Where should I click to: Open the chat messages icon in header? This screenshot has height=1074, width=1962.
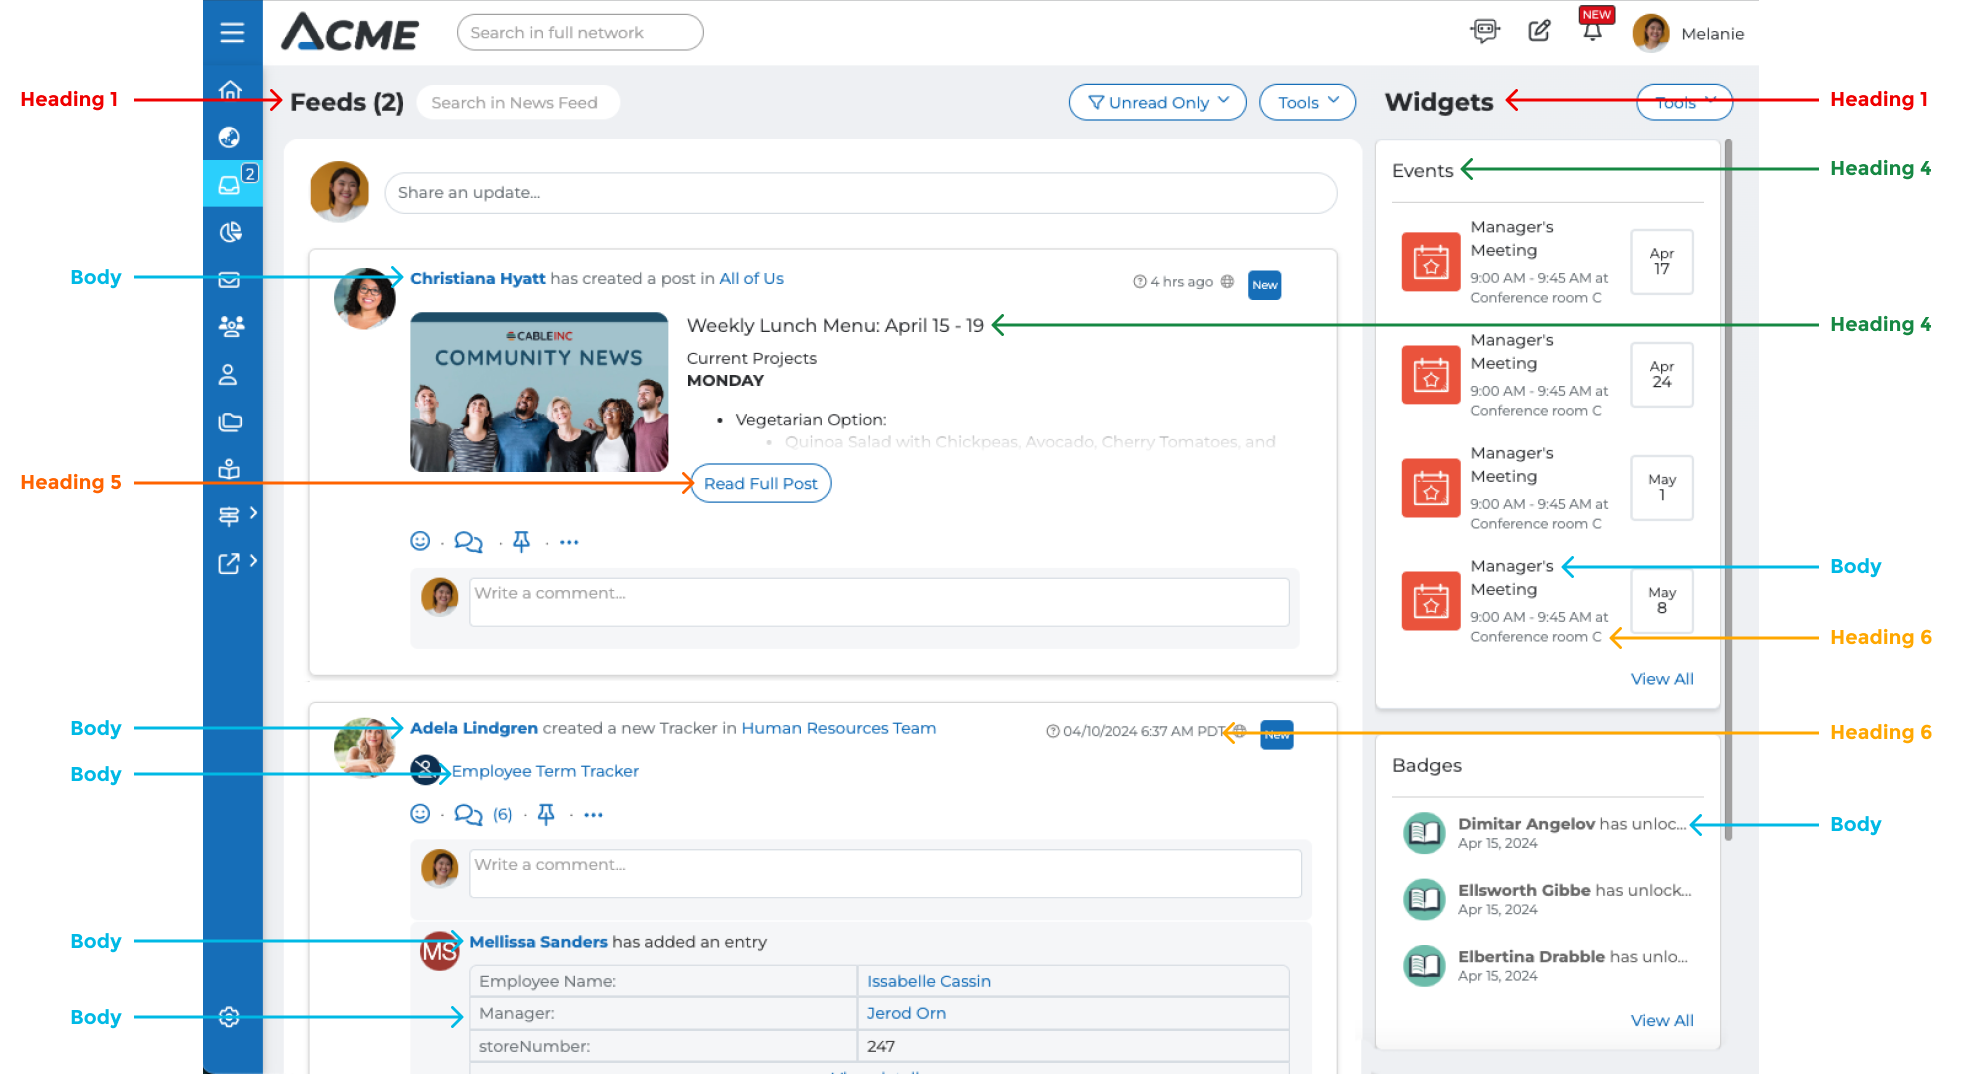[1485, 31]
